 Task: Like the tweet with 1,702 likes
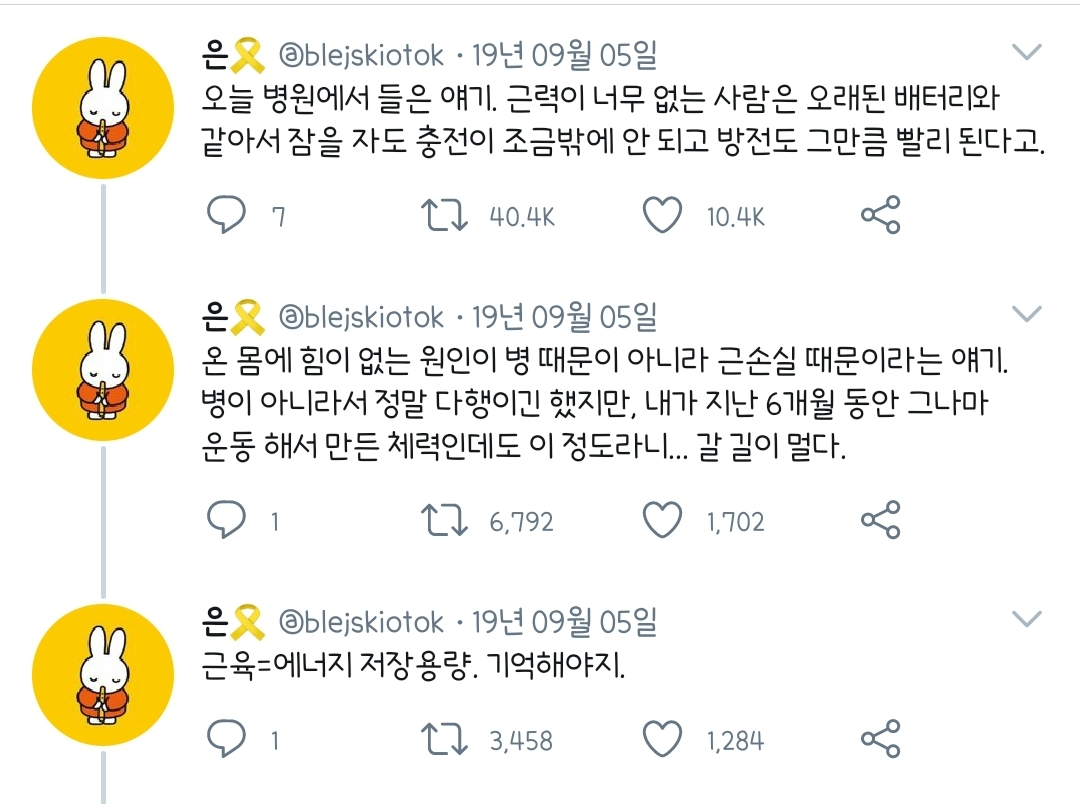(x=662, y=519)
